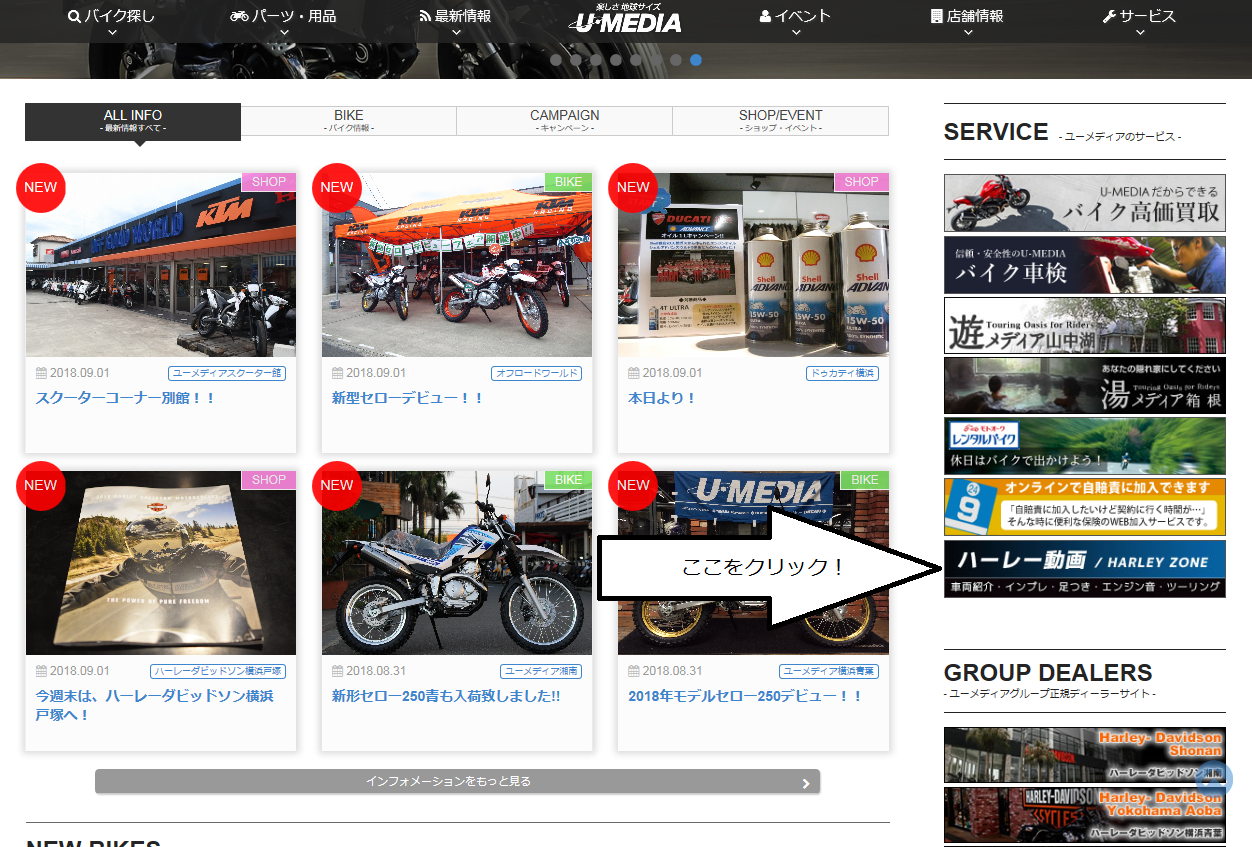The height and width of the screenshot is (847, 1252).
Task: Open the ハーレー動画 HARLEY ZONE banner
Action: tap(1084, 569)
